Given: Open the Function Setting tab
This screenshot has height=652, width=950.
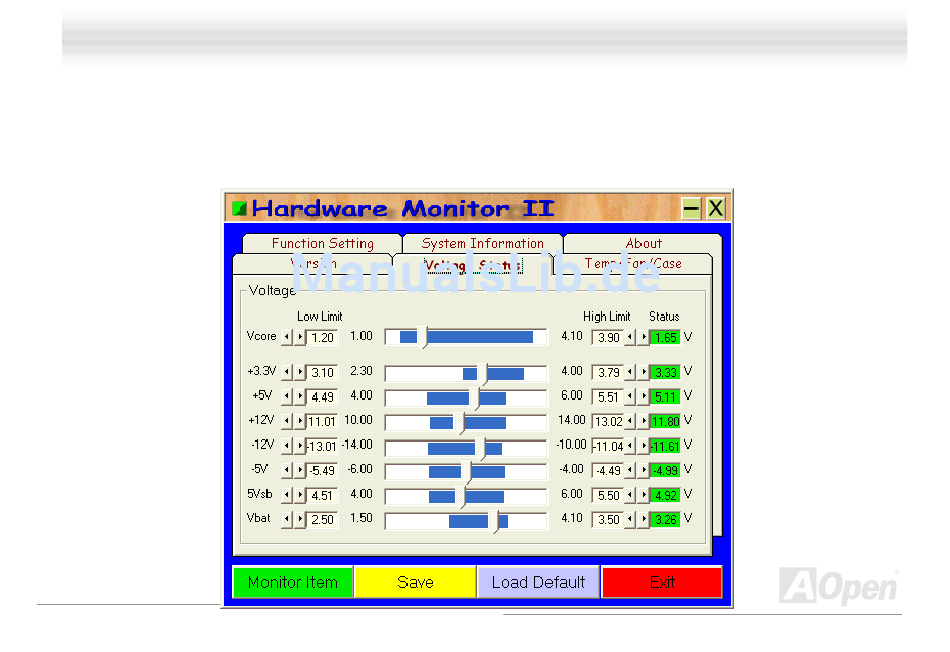Looking at the screenshot, I should [322, 244].
